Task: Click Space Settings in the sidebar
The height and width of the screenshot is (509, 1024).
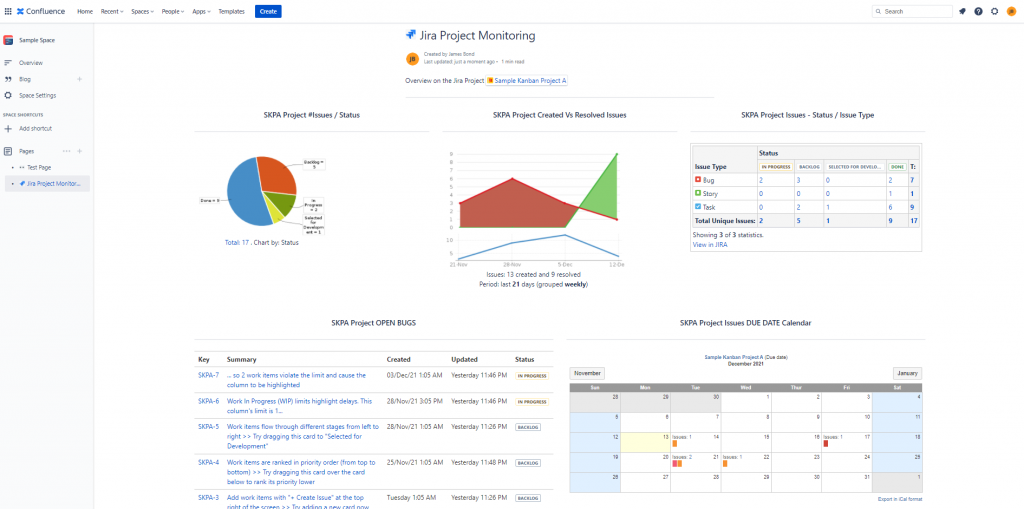Action: point(37,95)
